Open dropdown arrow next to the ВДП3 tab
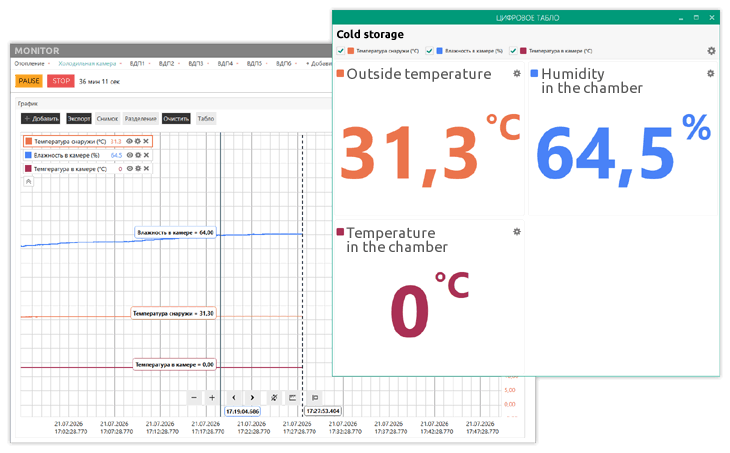The width and height of the screenshot is (730, 453). click(208, 64)
